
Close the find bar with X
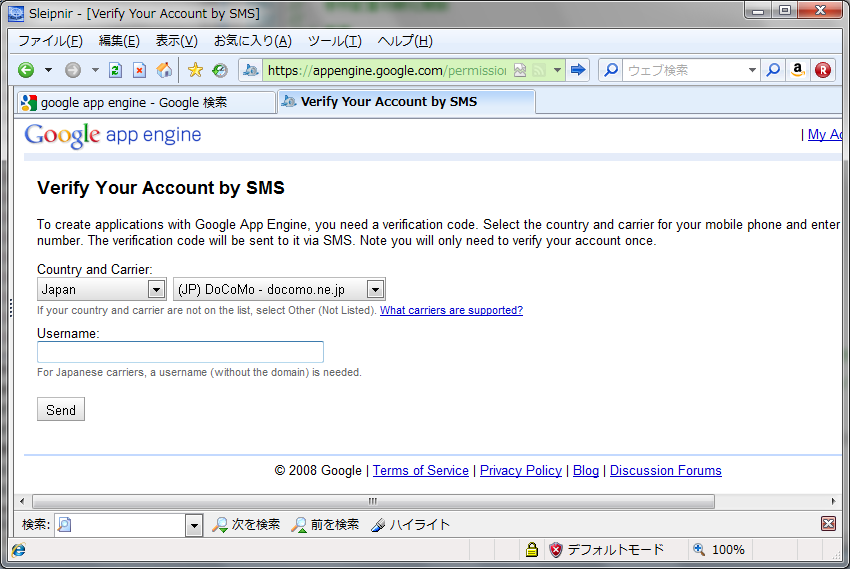point(828,523)
